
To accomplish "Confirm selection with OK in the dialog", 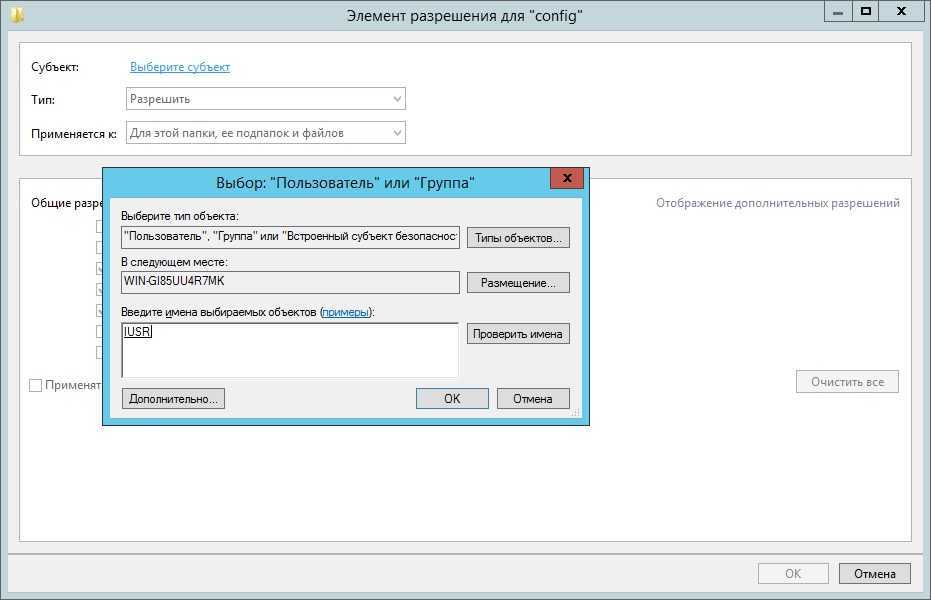I will [x=452, y=399].
